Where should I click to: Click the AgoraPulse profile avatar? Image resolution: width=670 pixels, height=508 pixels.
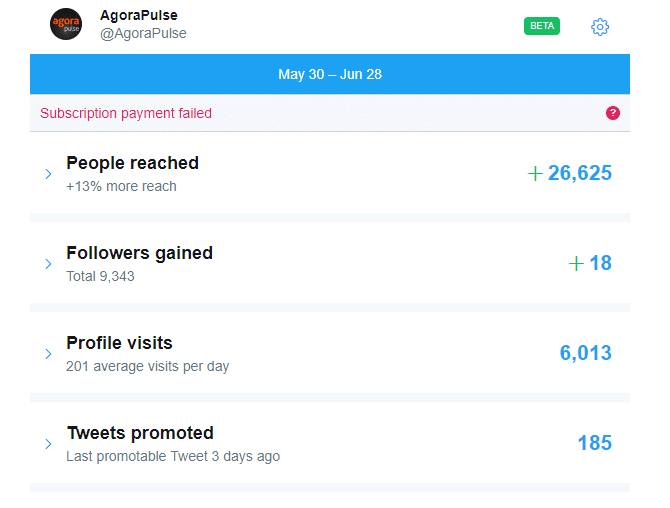pyautogui.click(x=66, y=24)
